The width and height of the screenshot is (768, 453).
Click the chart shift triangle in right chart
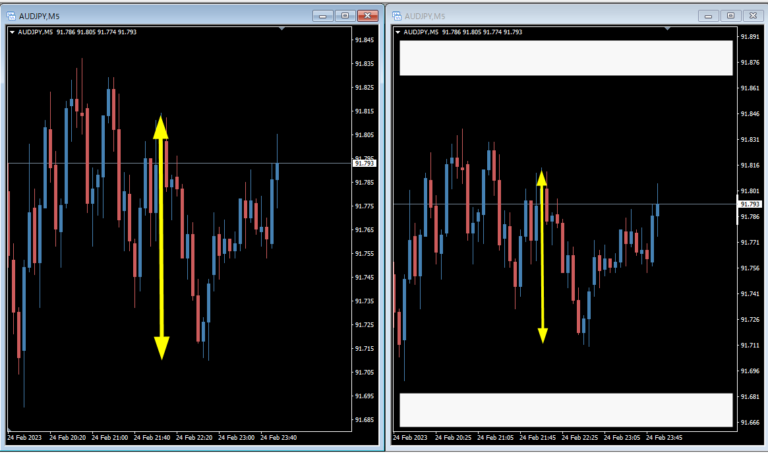pyautogui.click(x=667, y=29)
